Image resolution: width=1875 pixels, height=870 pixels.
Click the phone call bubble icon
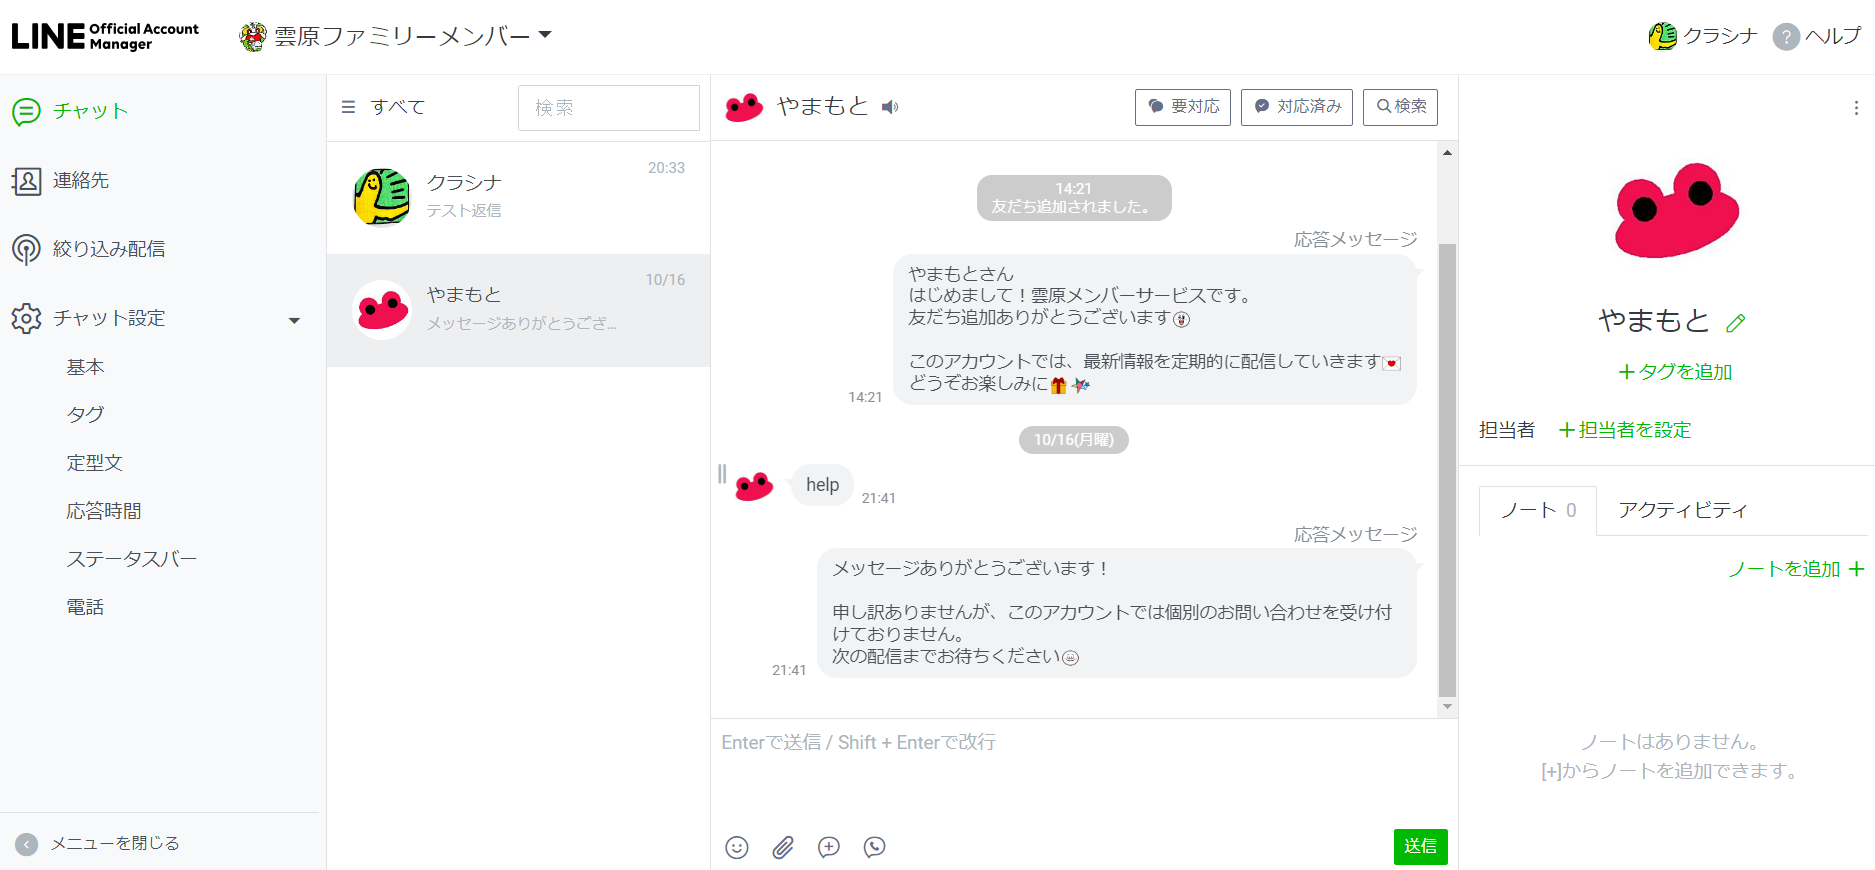[875, 848]
